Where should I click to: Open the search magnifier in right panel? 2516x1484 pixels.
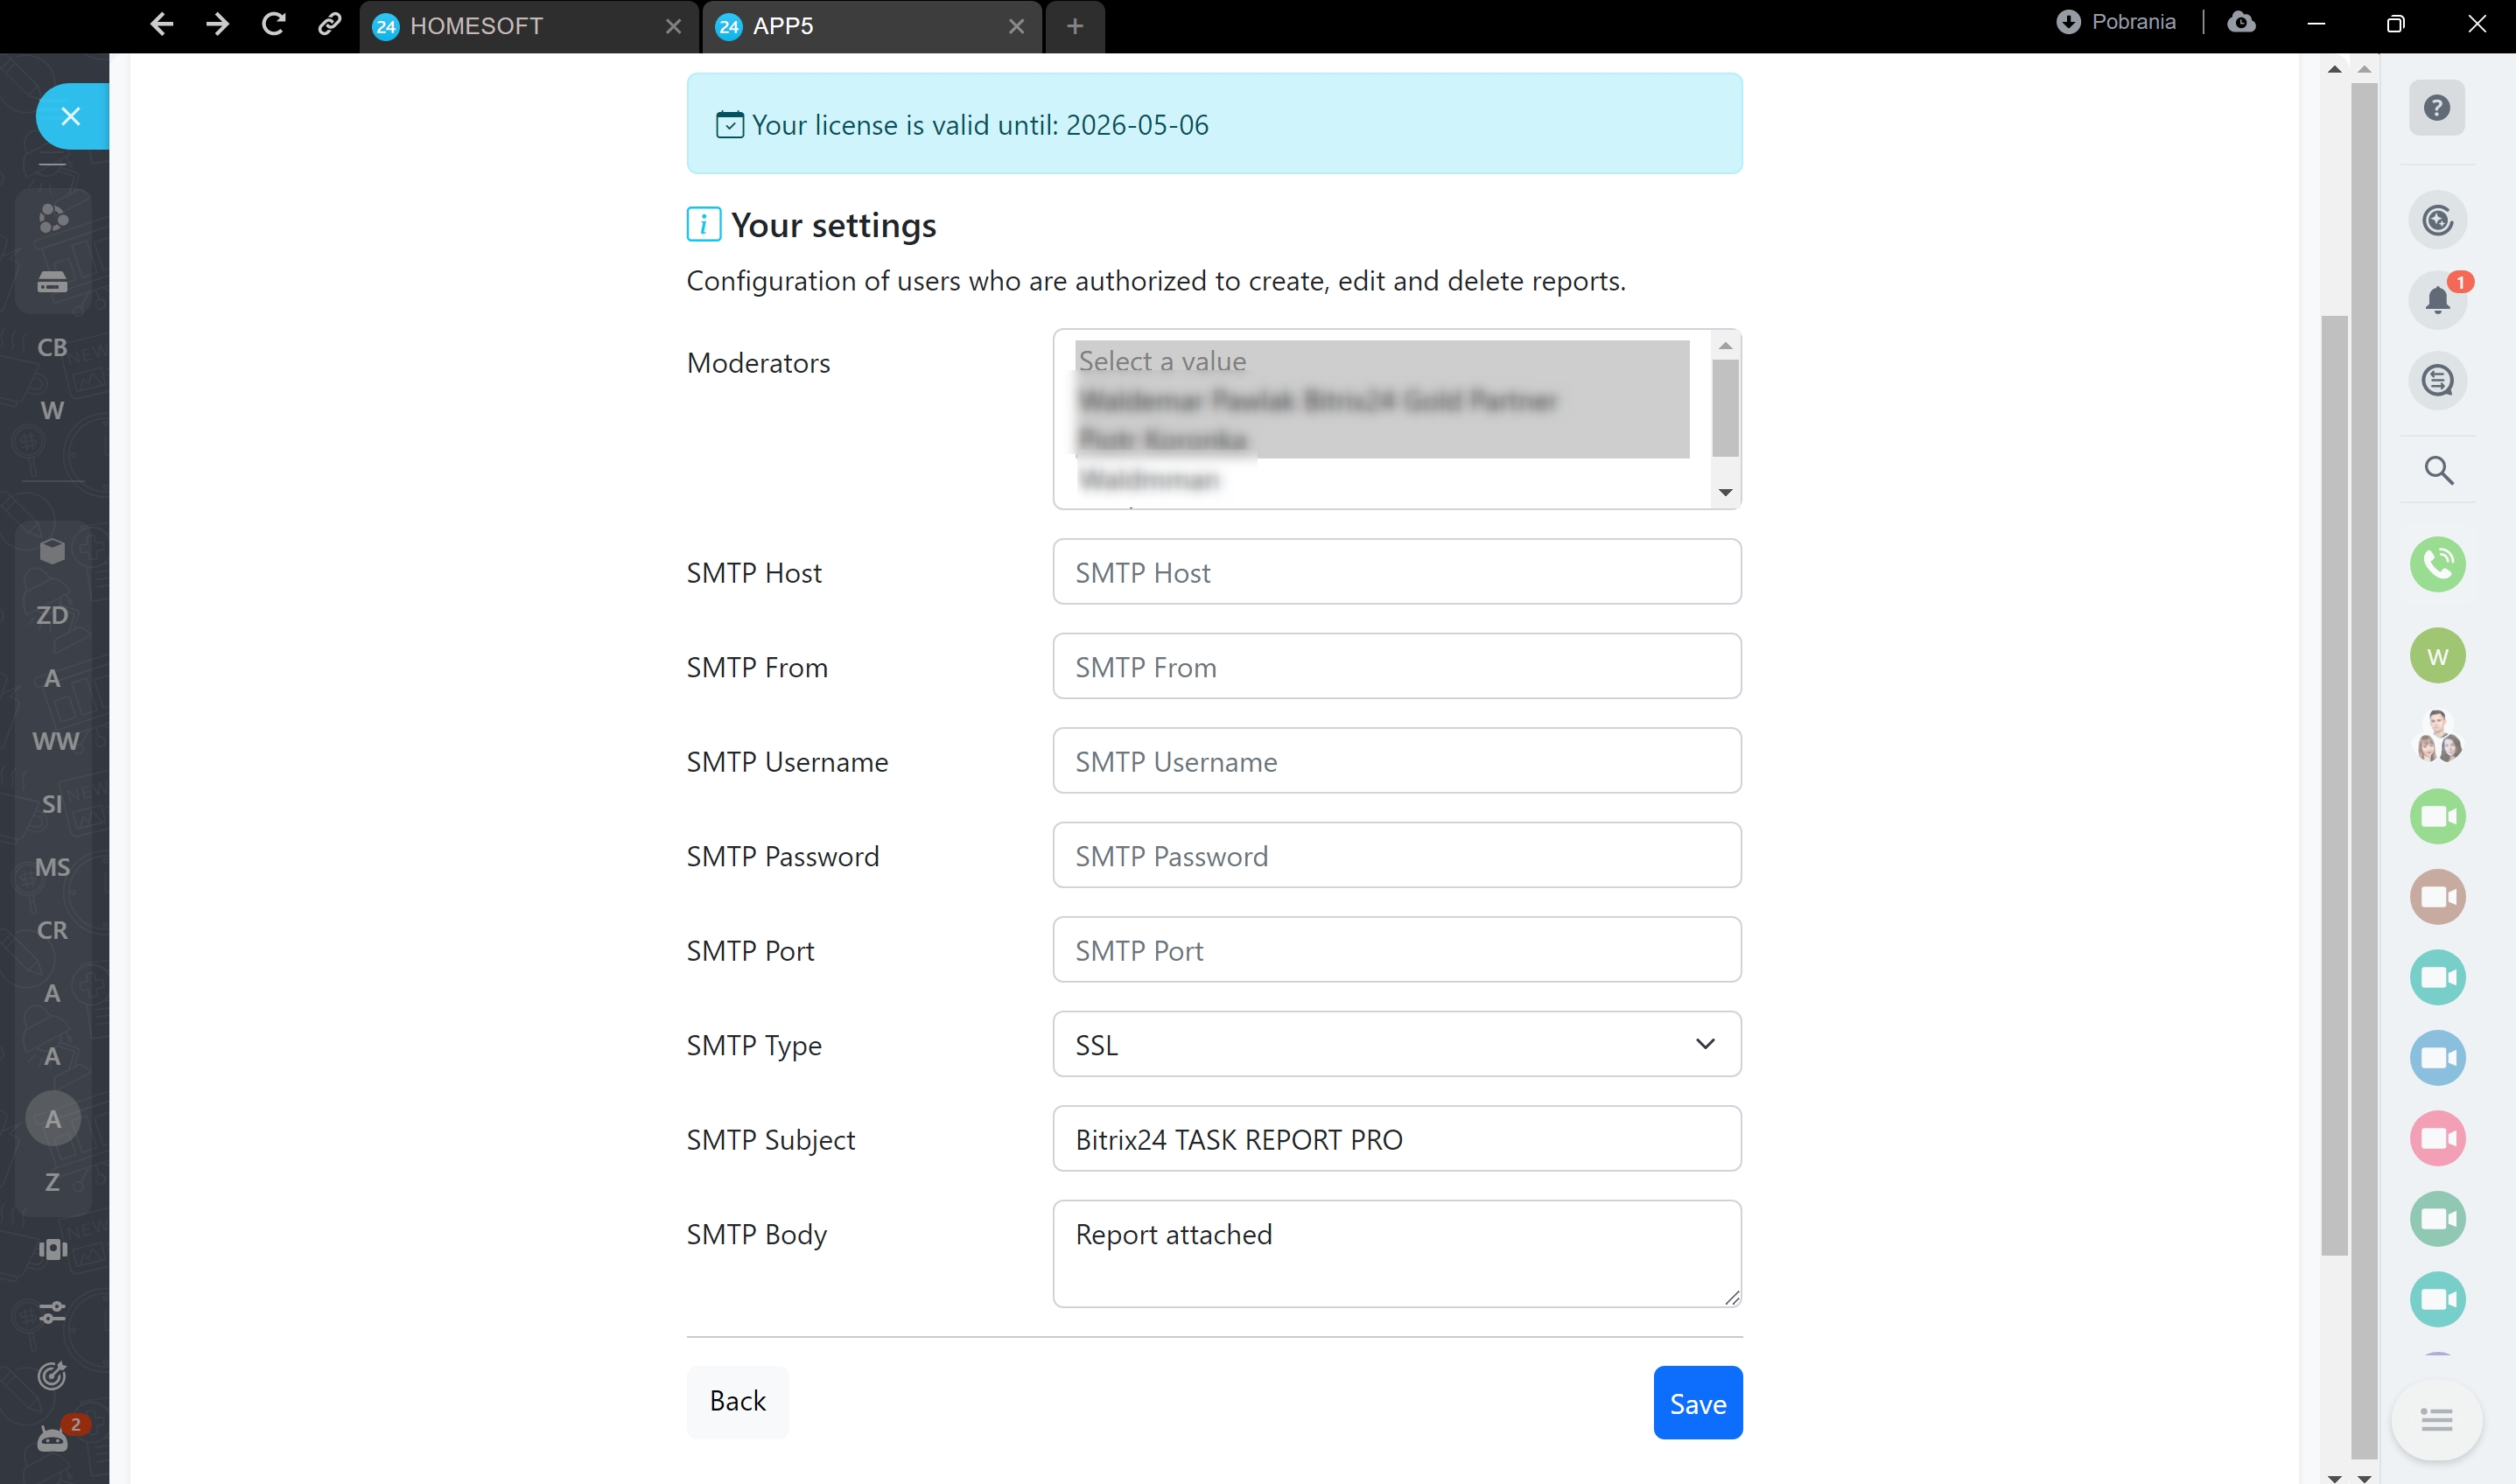[x=2437, y=470]
